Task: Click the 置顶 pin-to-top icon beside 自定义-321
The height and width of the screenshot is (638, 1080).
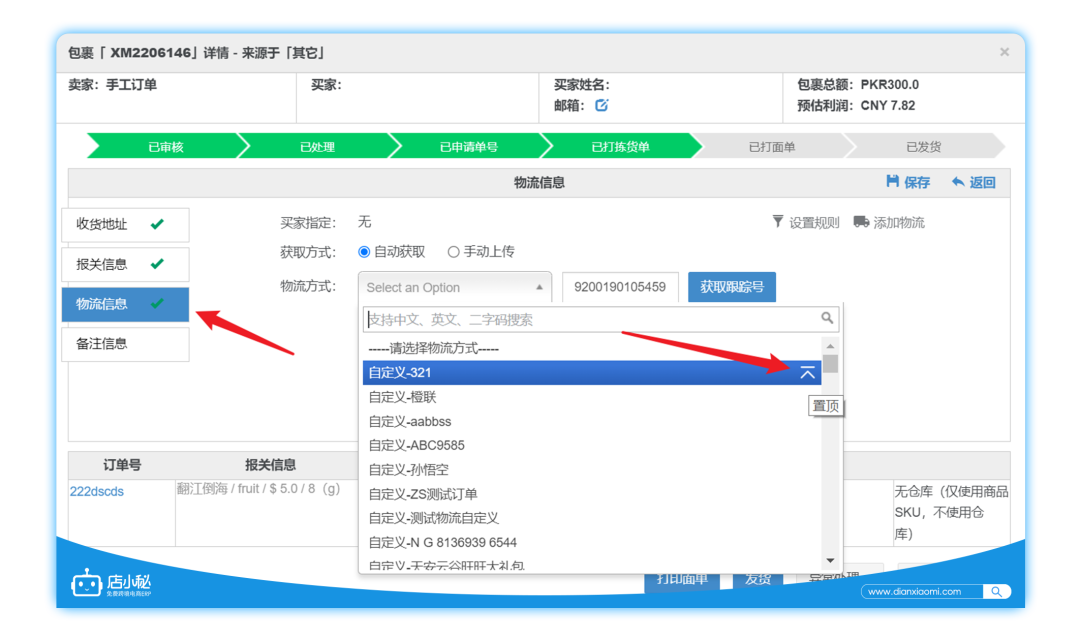Action: pos(808,371)
